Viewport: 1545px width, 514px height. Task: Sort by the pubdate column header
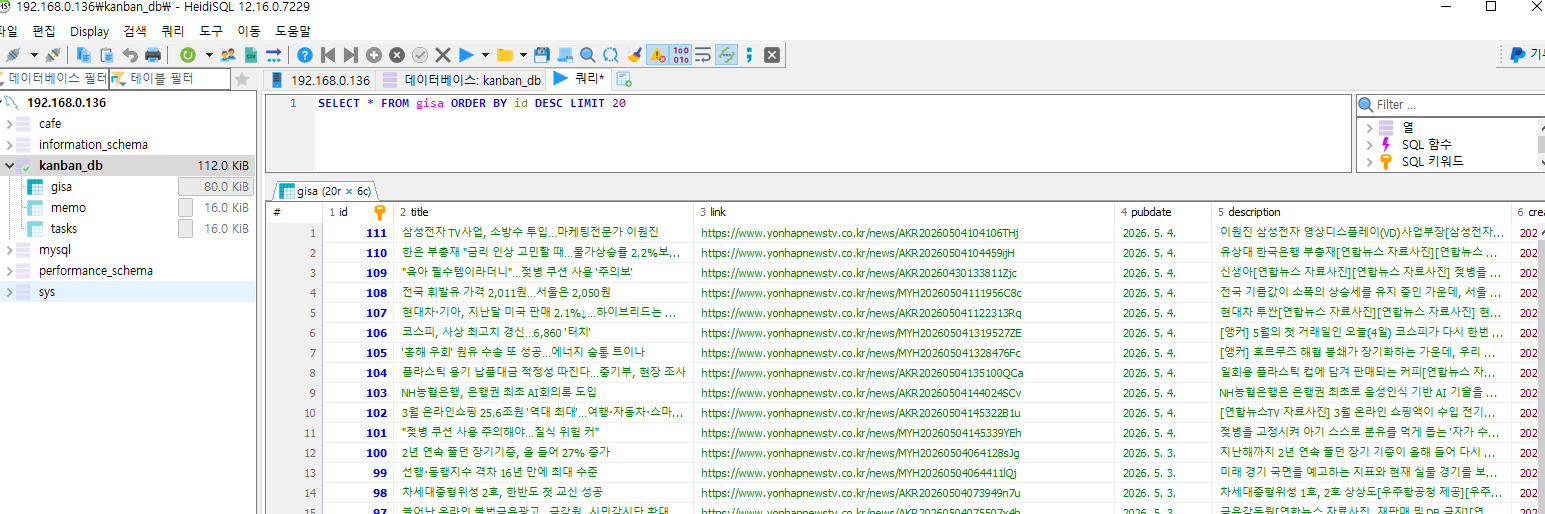[x=1163, y=212]
